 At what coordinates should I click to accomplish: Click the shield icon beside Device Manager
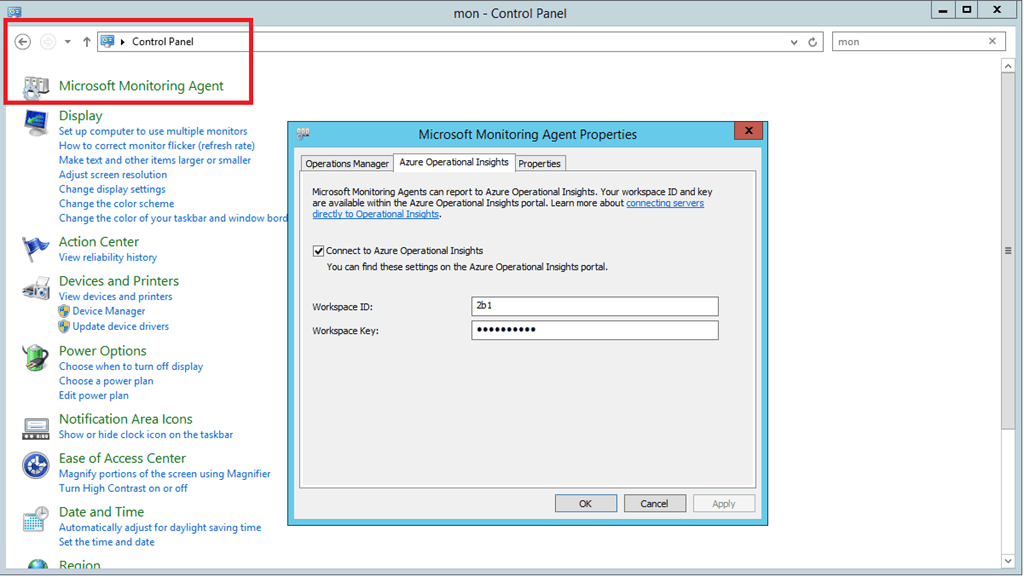[63, 311]
